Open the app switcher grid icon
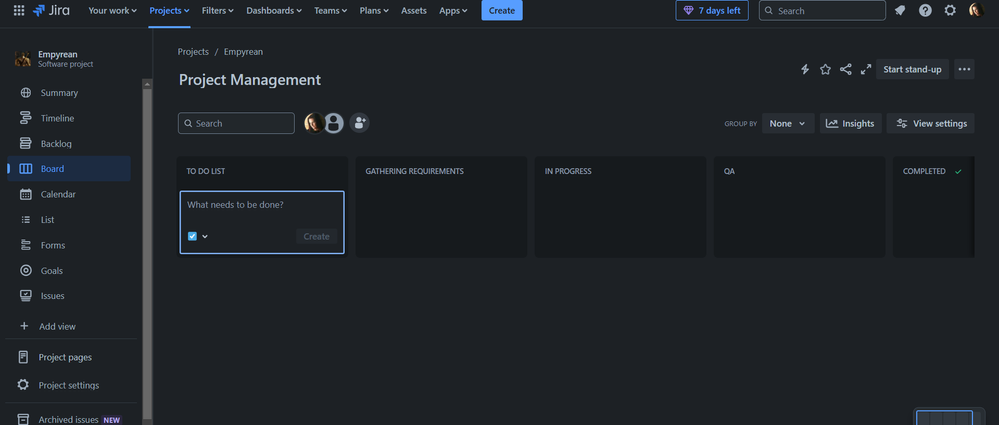999x425 pixels. point(19,10)
